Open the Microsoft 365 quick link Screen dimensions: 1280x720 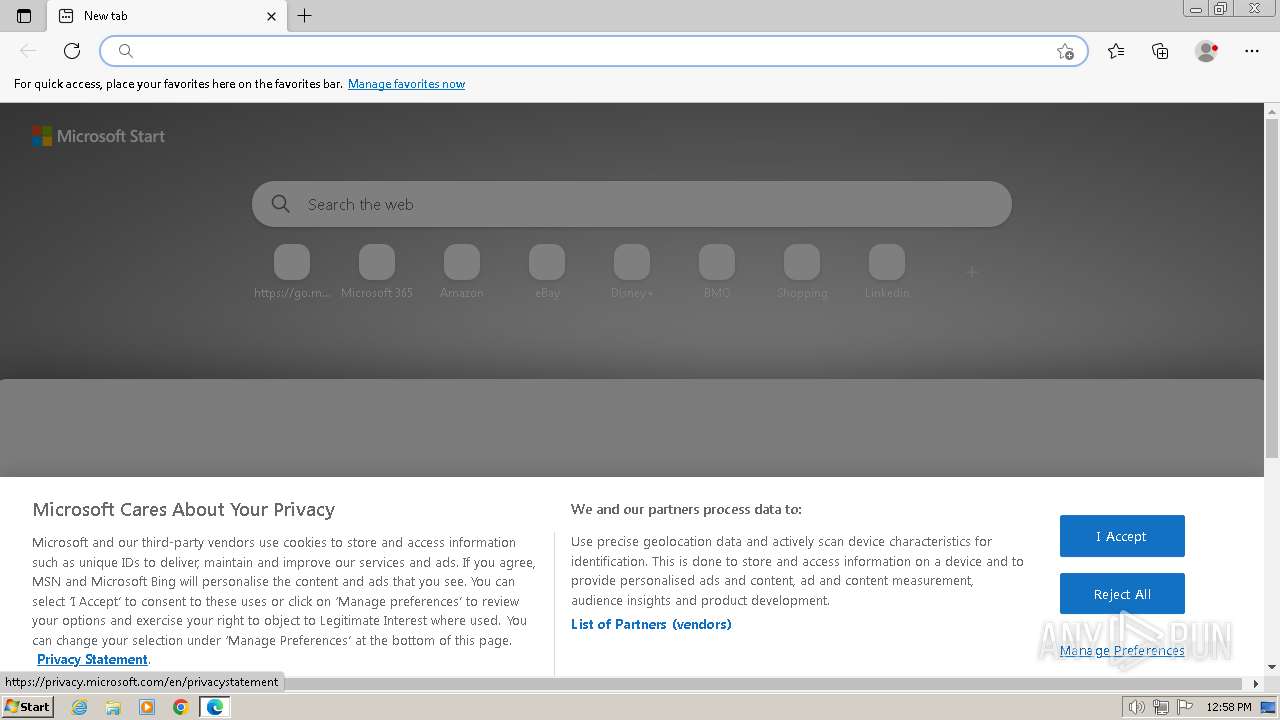click(x=377, y=272)
